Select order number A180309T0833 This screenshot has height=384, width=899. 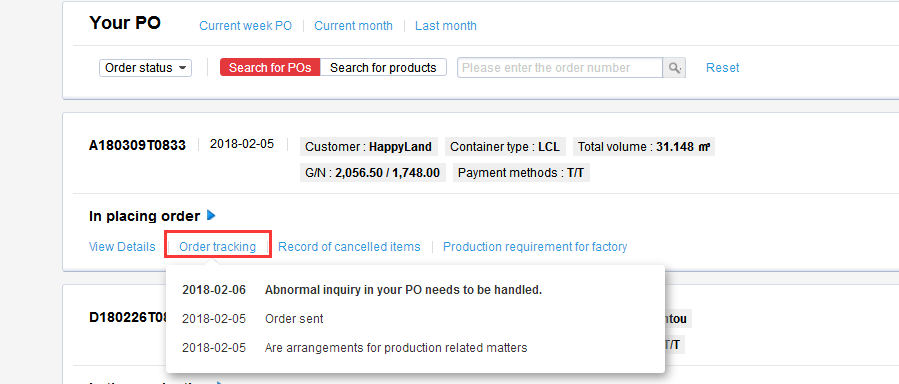[x=138, y=146]
